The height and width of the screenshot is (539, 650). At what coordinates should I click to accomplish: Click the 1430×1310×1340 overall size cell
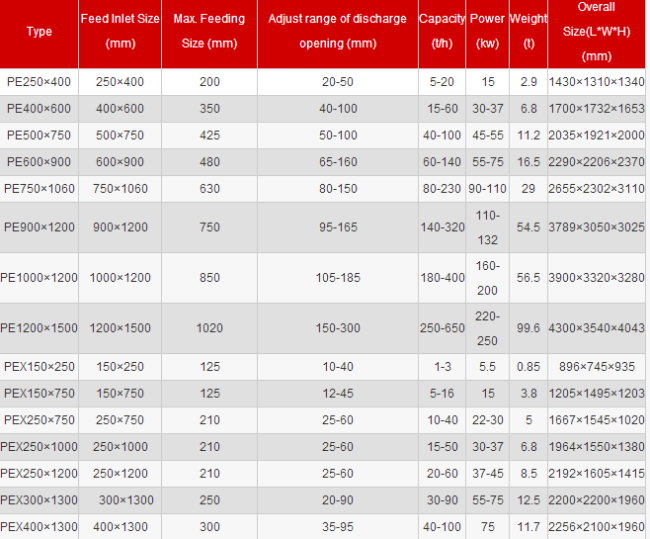[596, 81]
